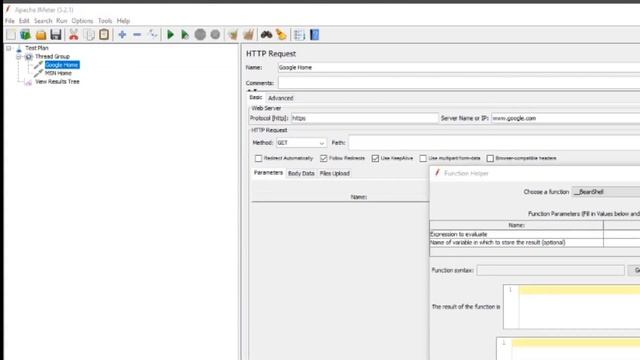
Task: Clear results with single broom icon
Action: (233, 35)
